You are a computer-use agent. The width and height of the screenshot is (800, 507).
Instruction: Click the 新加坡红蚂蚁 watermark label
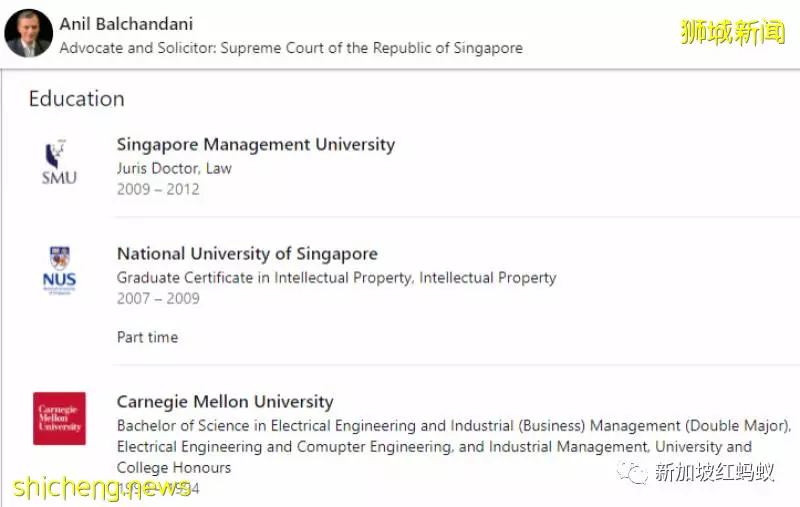714,473
